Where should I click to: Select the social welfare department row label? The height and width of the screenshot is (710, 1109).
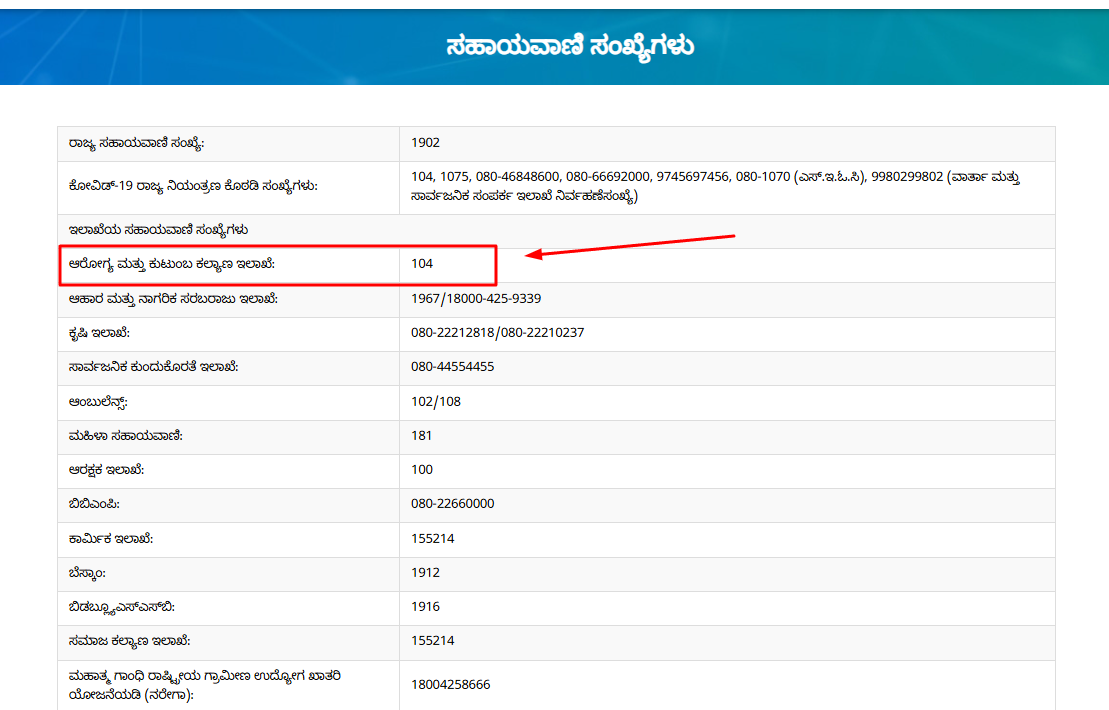[x=131, y=640]
